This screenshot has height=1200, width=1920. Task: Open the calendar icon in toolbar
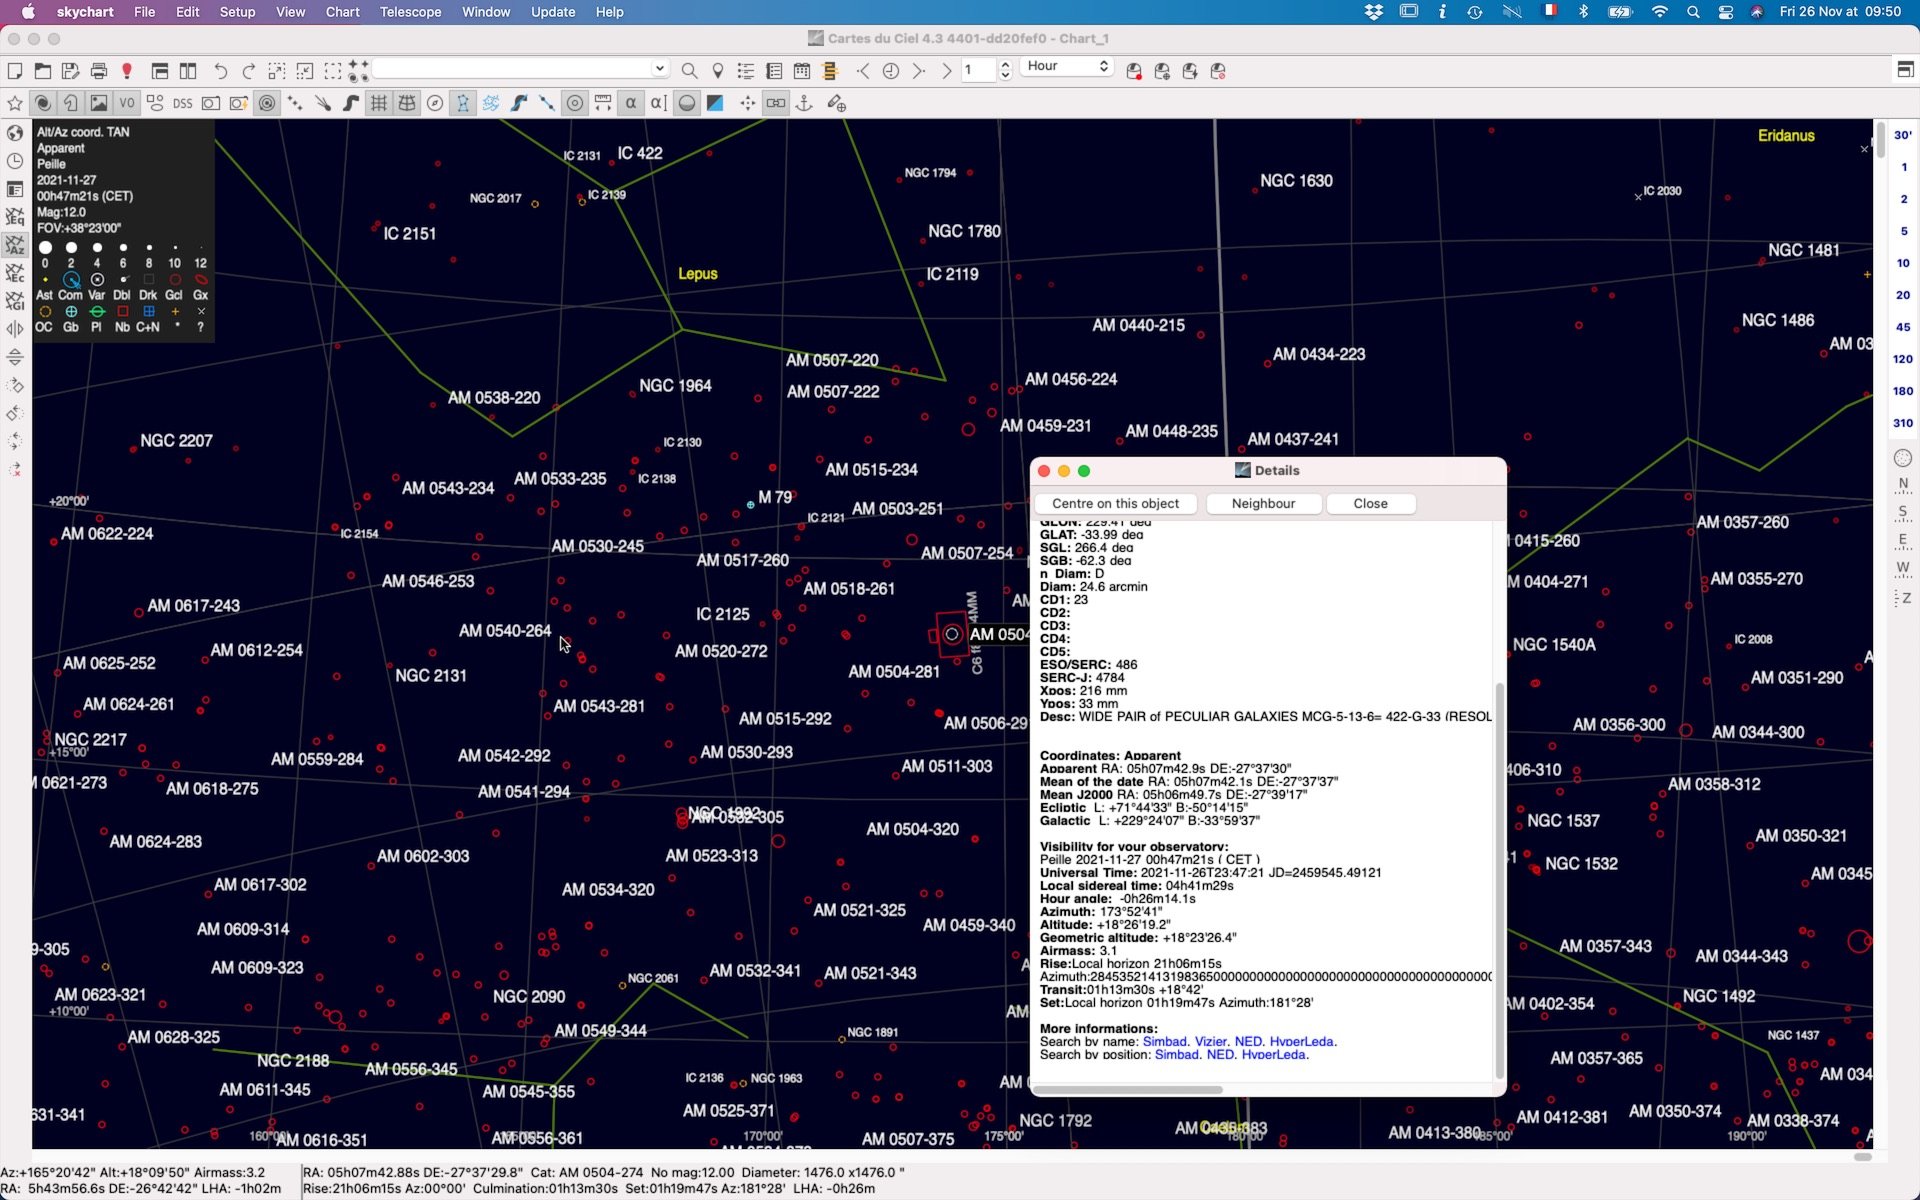pos(801,71)
